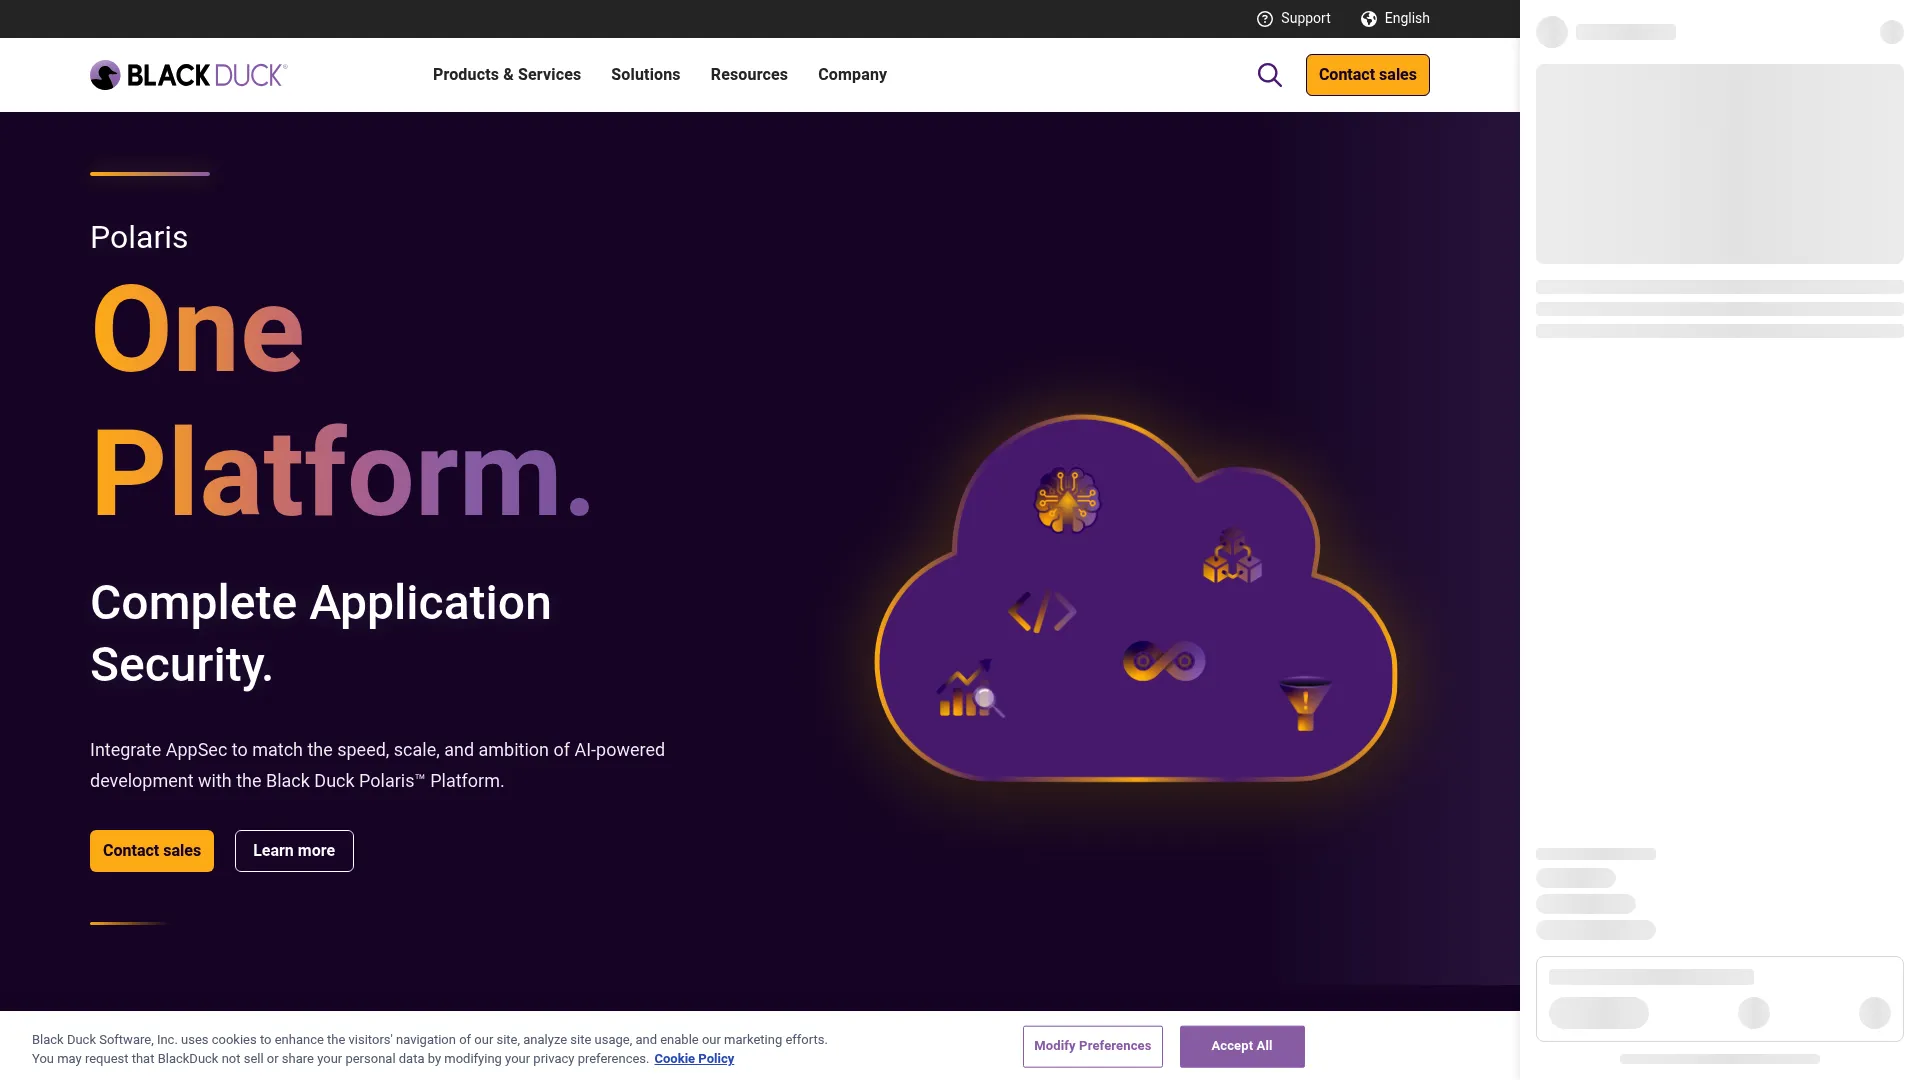The width and height of the screenshot is (1920, 1080).
Task: Click the globe language icon
Action: click(1368, 19)
